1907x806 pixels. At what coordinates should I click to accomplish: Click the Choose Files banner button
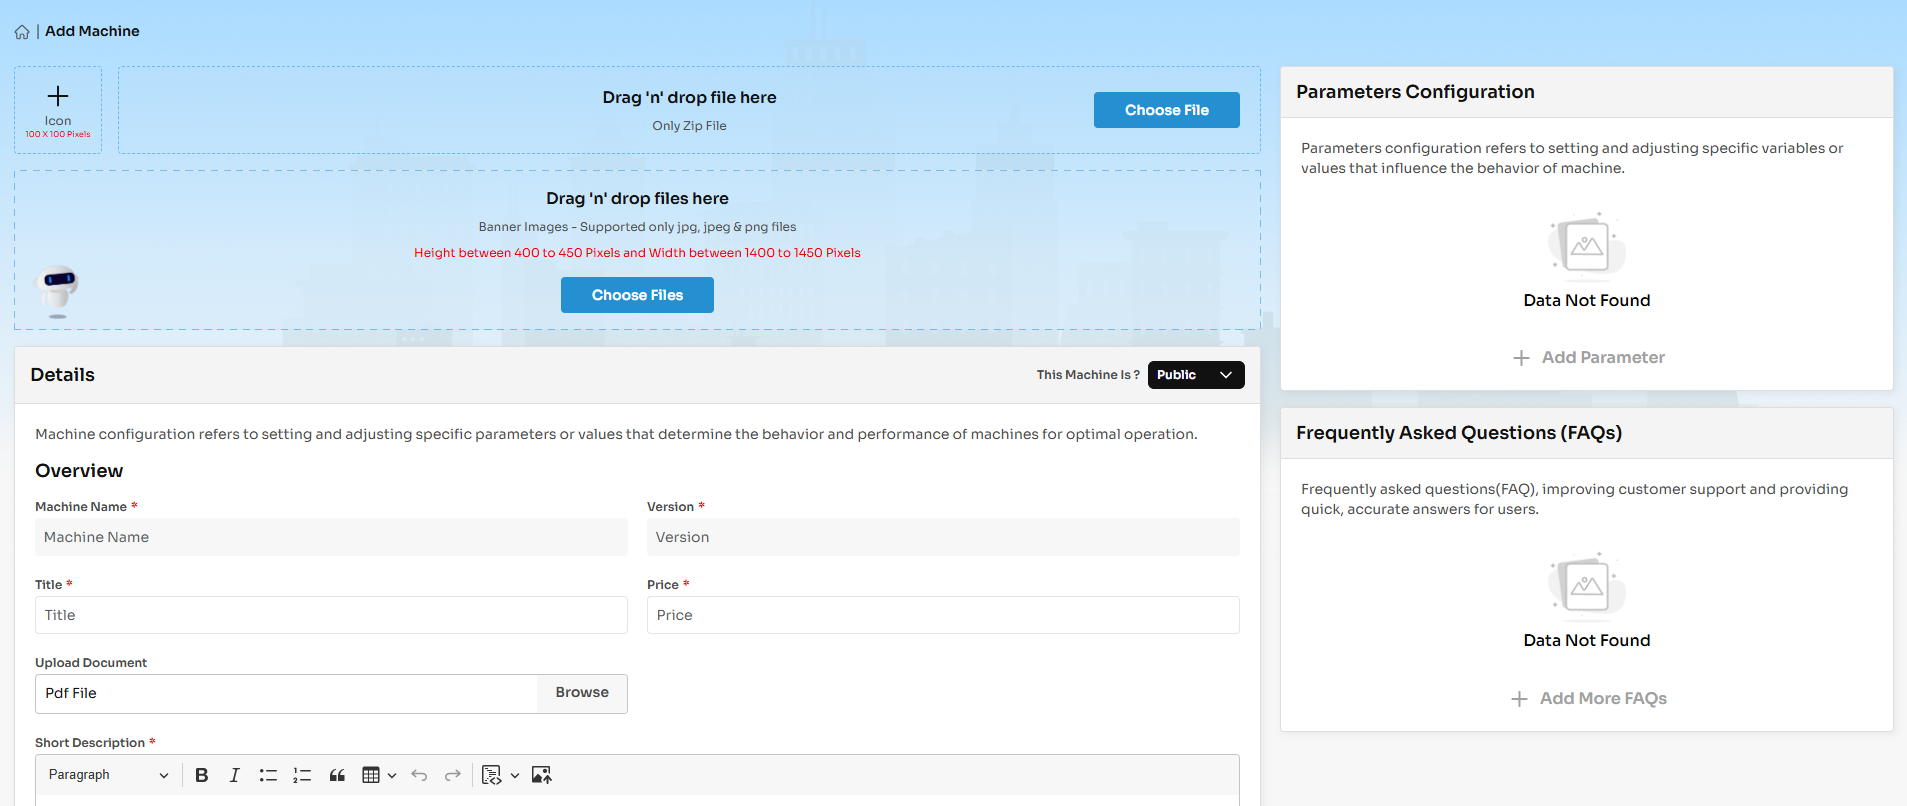637,295
